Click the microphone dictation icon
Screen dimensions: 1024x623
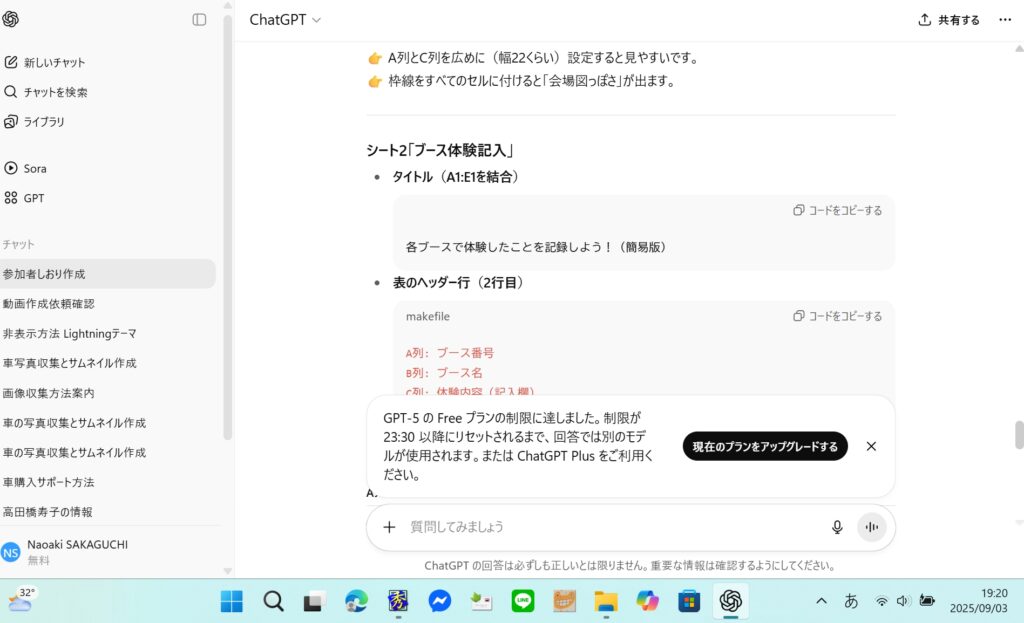click(837, 527)
